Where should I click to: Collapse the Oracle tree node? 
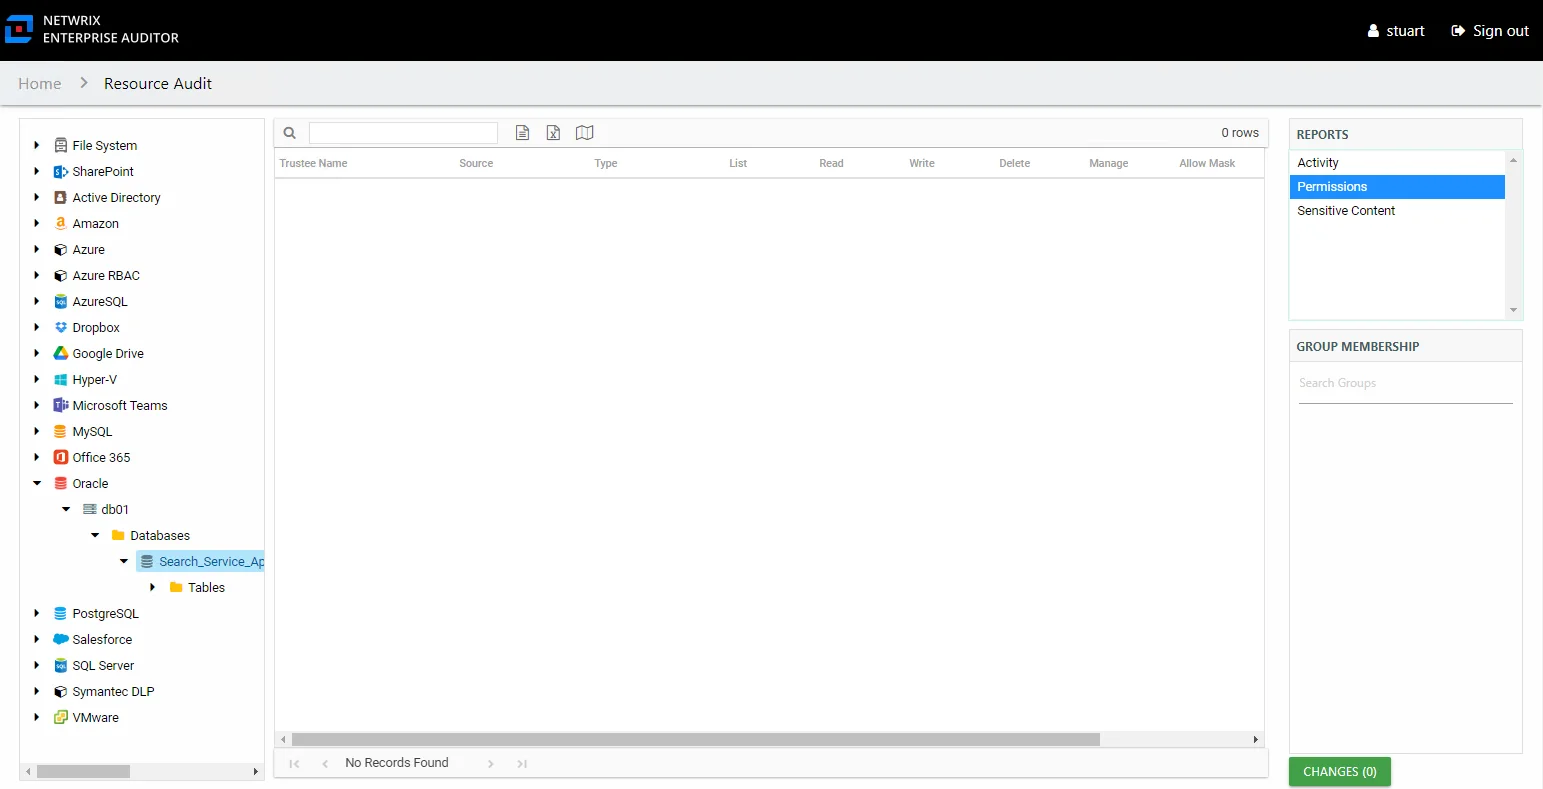click(x=37, y=483)
